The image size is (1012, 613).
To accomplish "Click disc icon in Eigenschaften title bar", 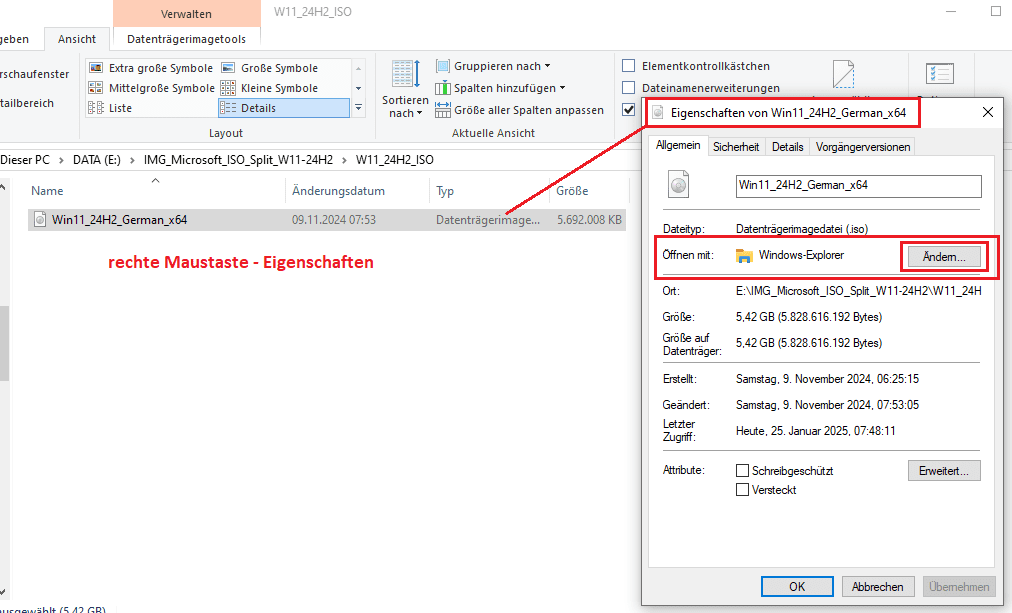I will click(x=658, y=113).
